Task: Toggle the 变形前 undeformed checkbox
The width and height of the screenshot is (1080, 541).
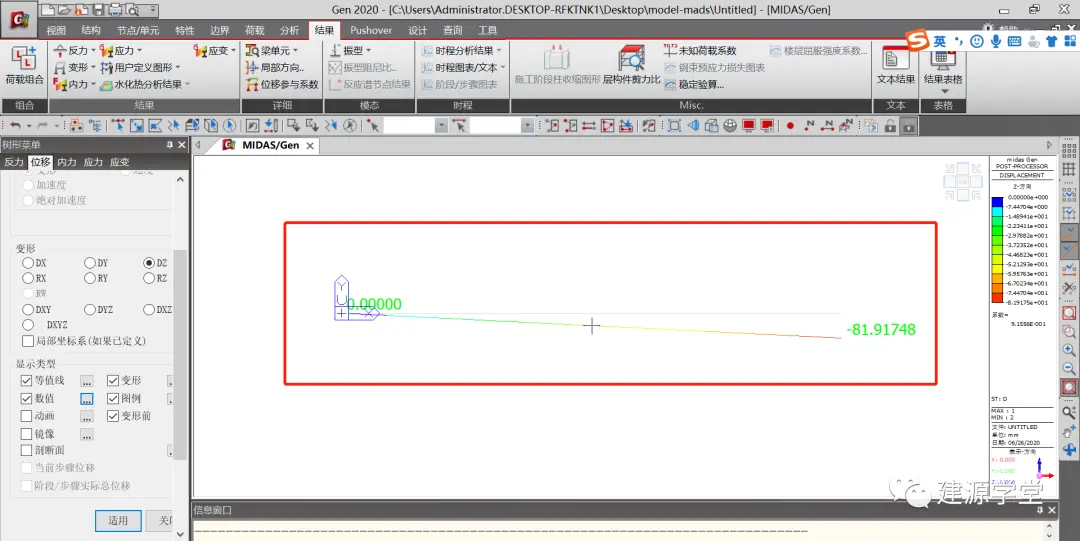Action: [114, 416]
